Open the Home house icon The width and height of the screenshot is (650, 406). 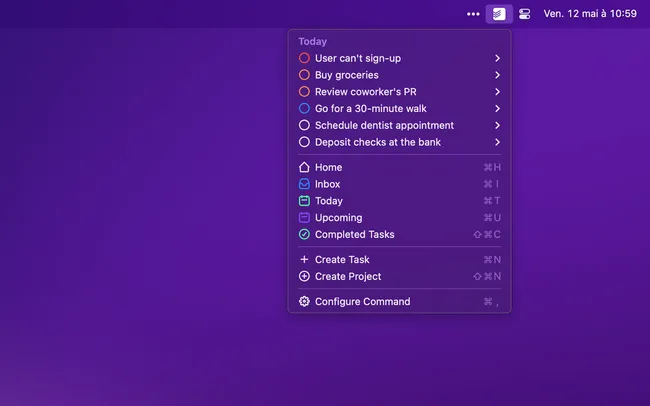coord(304,168)
